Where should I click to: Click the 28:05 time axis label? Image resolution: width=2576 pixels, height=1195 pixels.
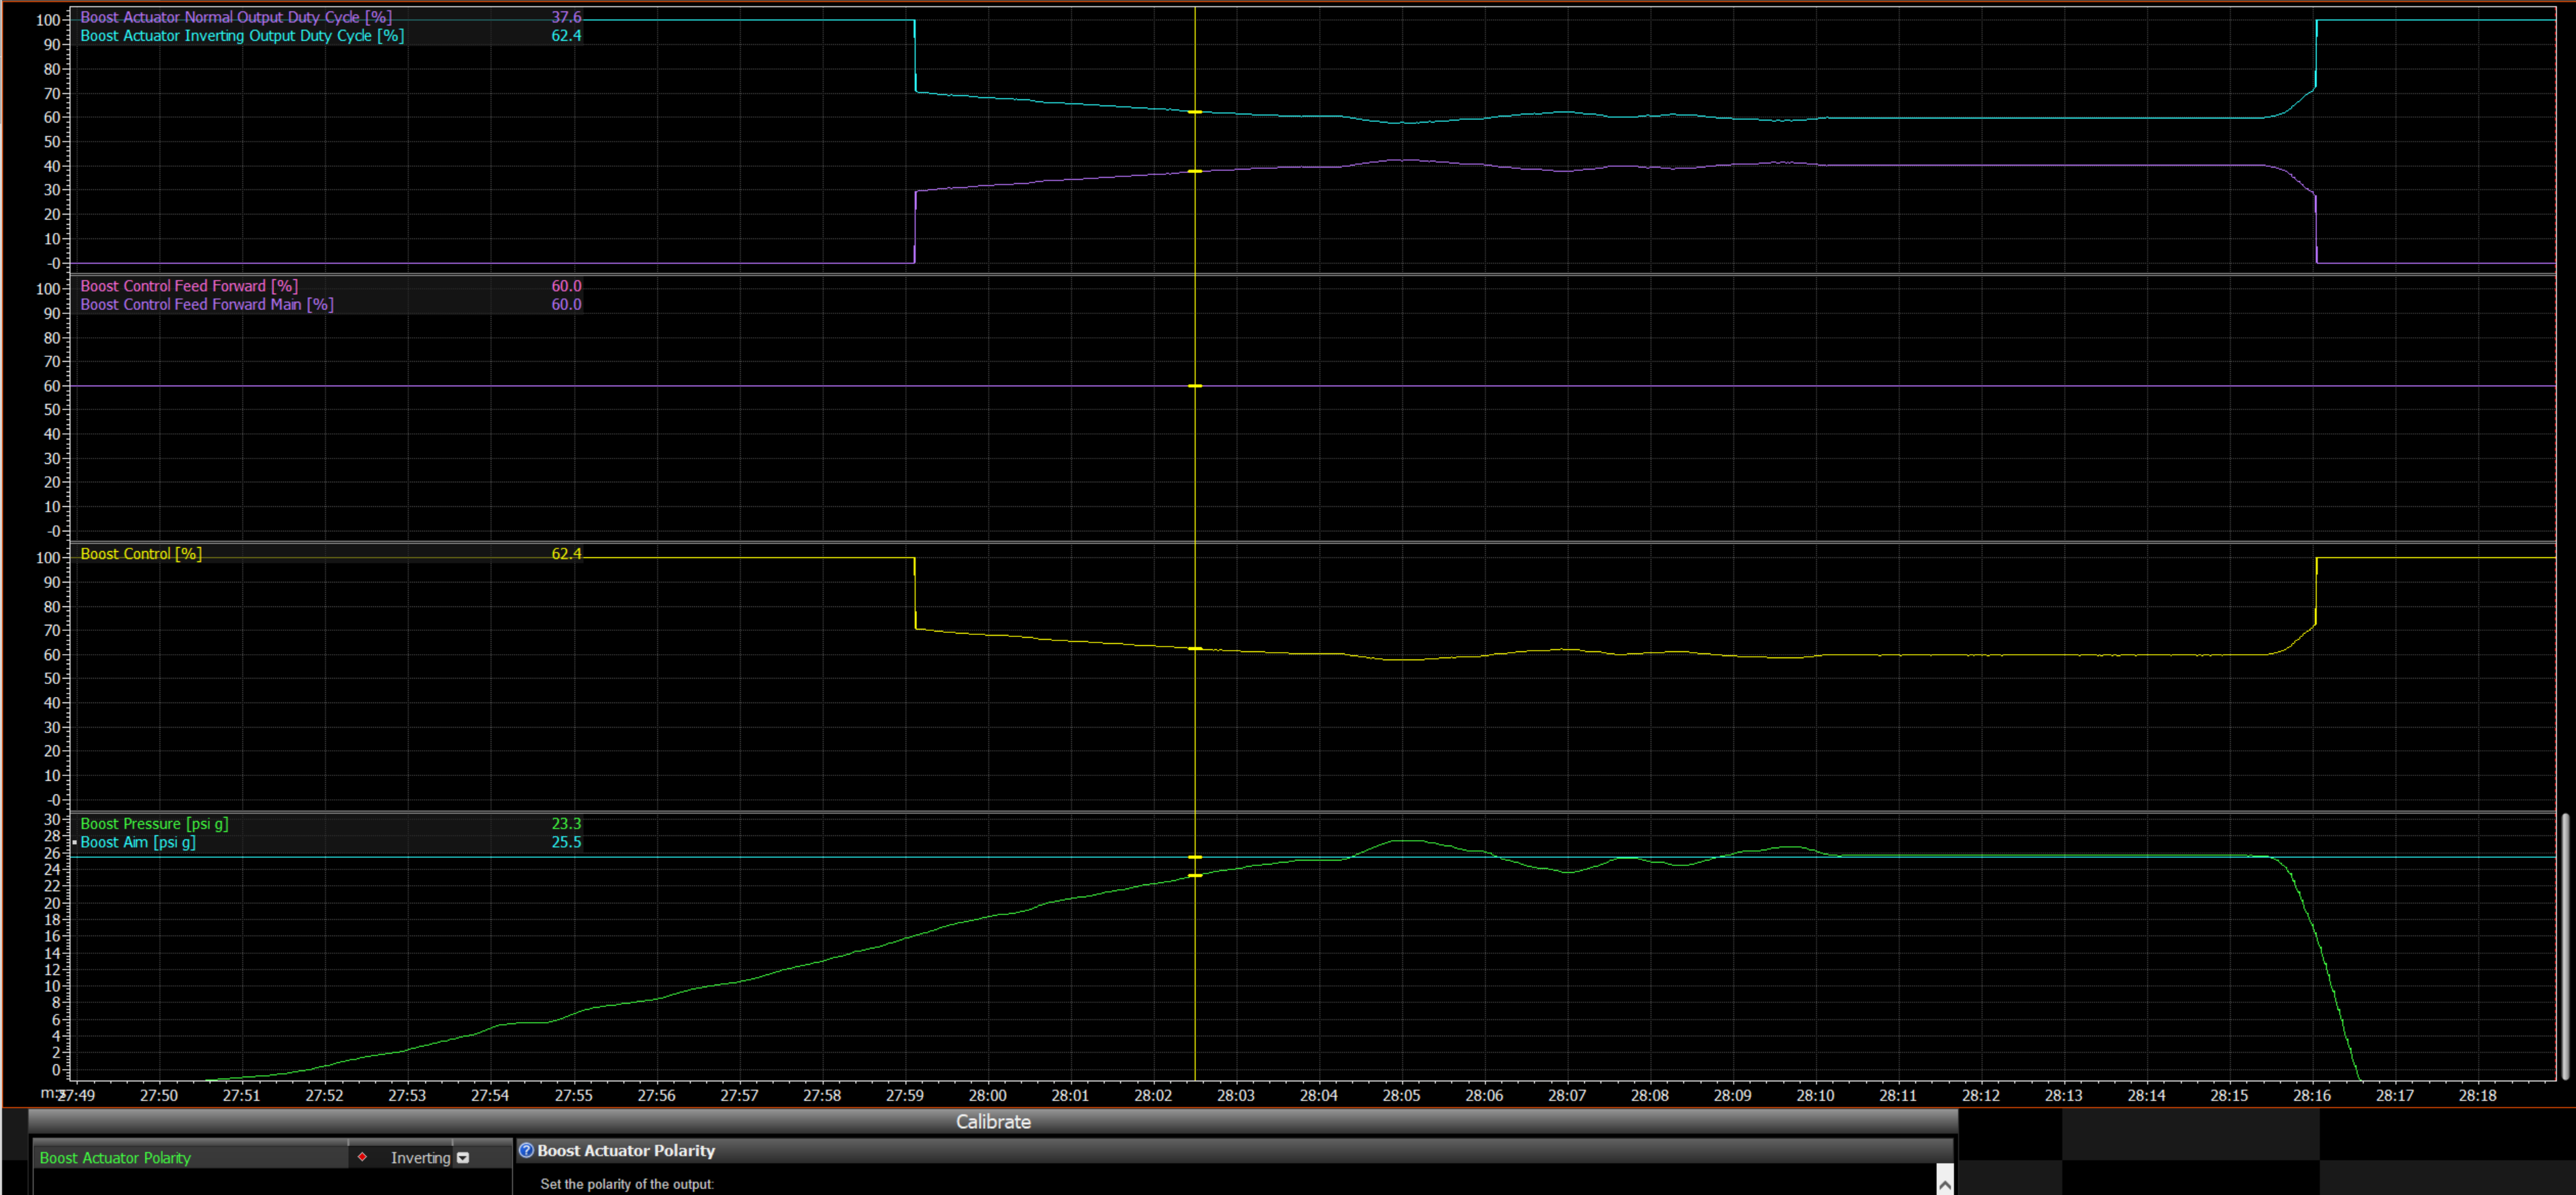pyautogui.click(x=1401, y=1095)
